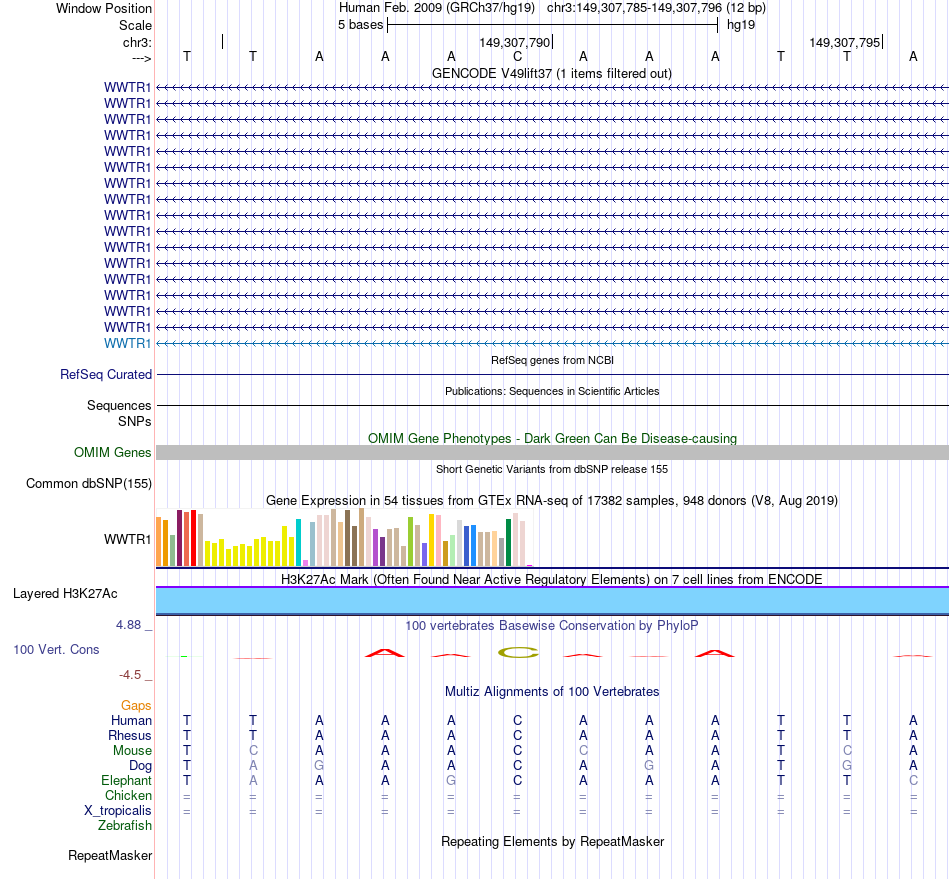Viewport: 950px width, 879px height.
Task: Click the 100 Vert. Cons label
Action: (x=56, y=649)
